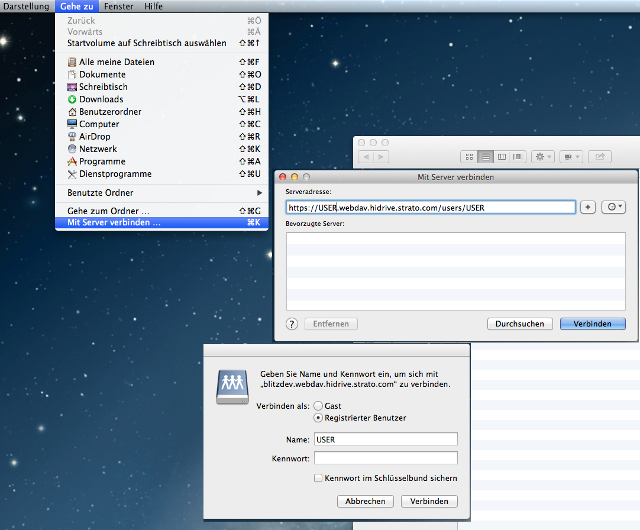The height and width of the screenshot is (530, 640).
Task: Switch Finder to list view
Action: click(x=485, y=157)
